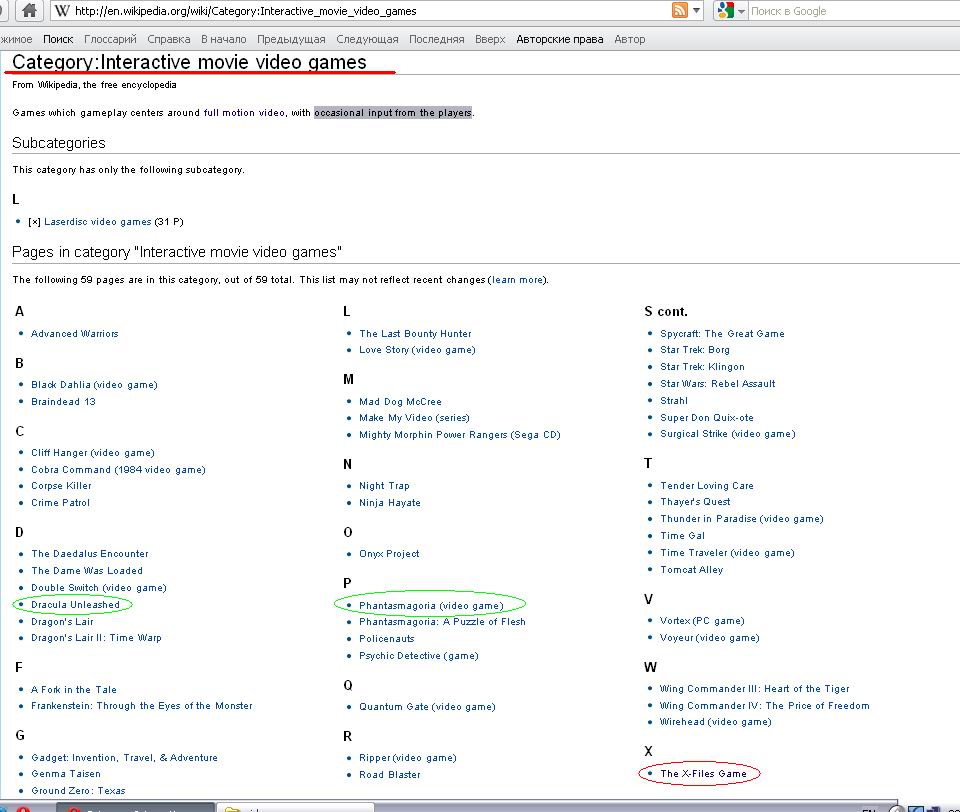The height and width of the screenshot is (812, 960).
Task: Open Spycraft: The Great Game link
Action: 722,334
